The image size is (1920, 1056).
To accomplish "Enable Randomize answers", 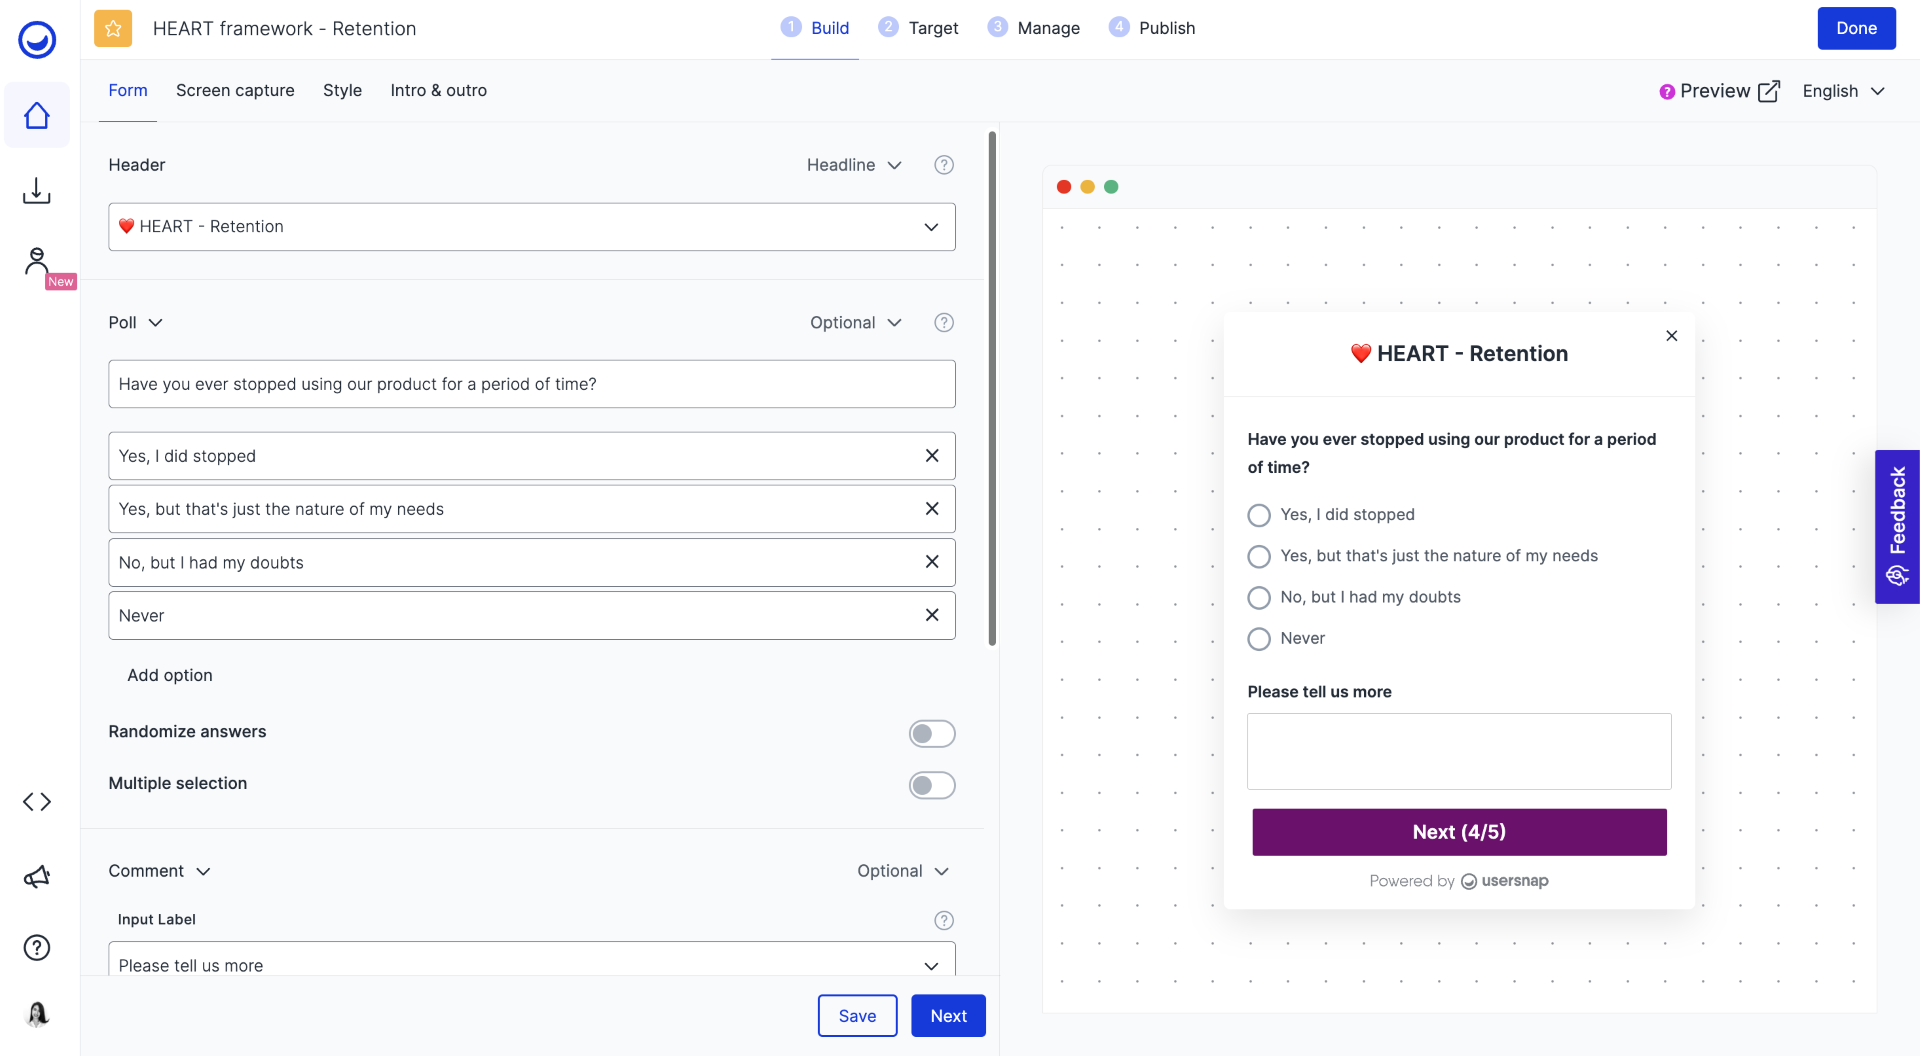I will pyautogui.click(x=931, y=733).
